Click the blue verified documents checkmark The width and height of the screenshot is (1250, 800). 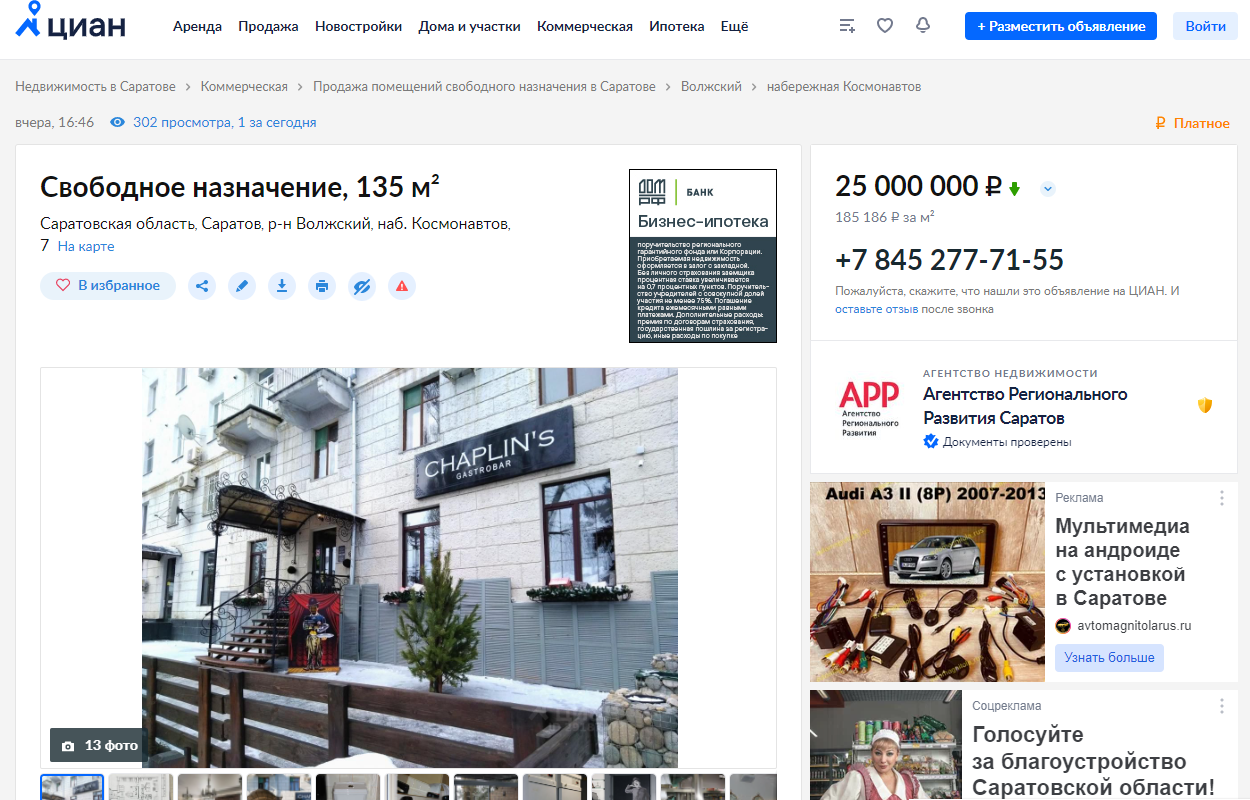931,442
